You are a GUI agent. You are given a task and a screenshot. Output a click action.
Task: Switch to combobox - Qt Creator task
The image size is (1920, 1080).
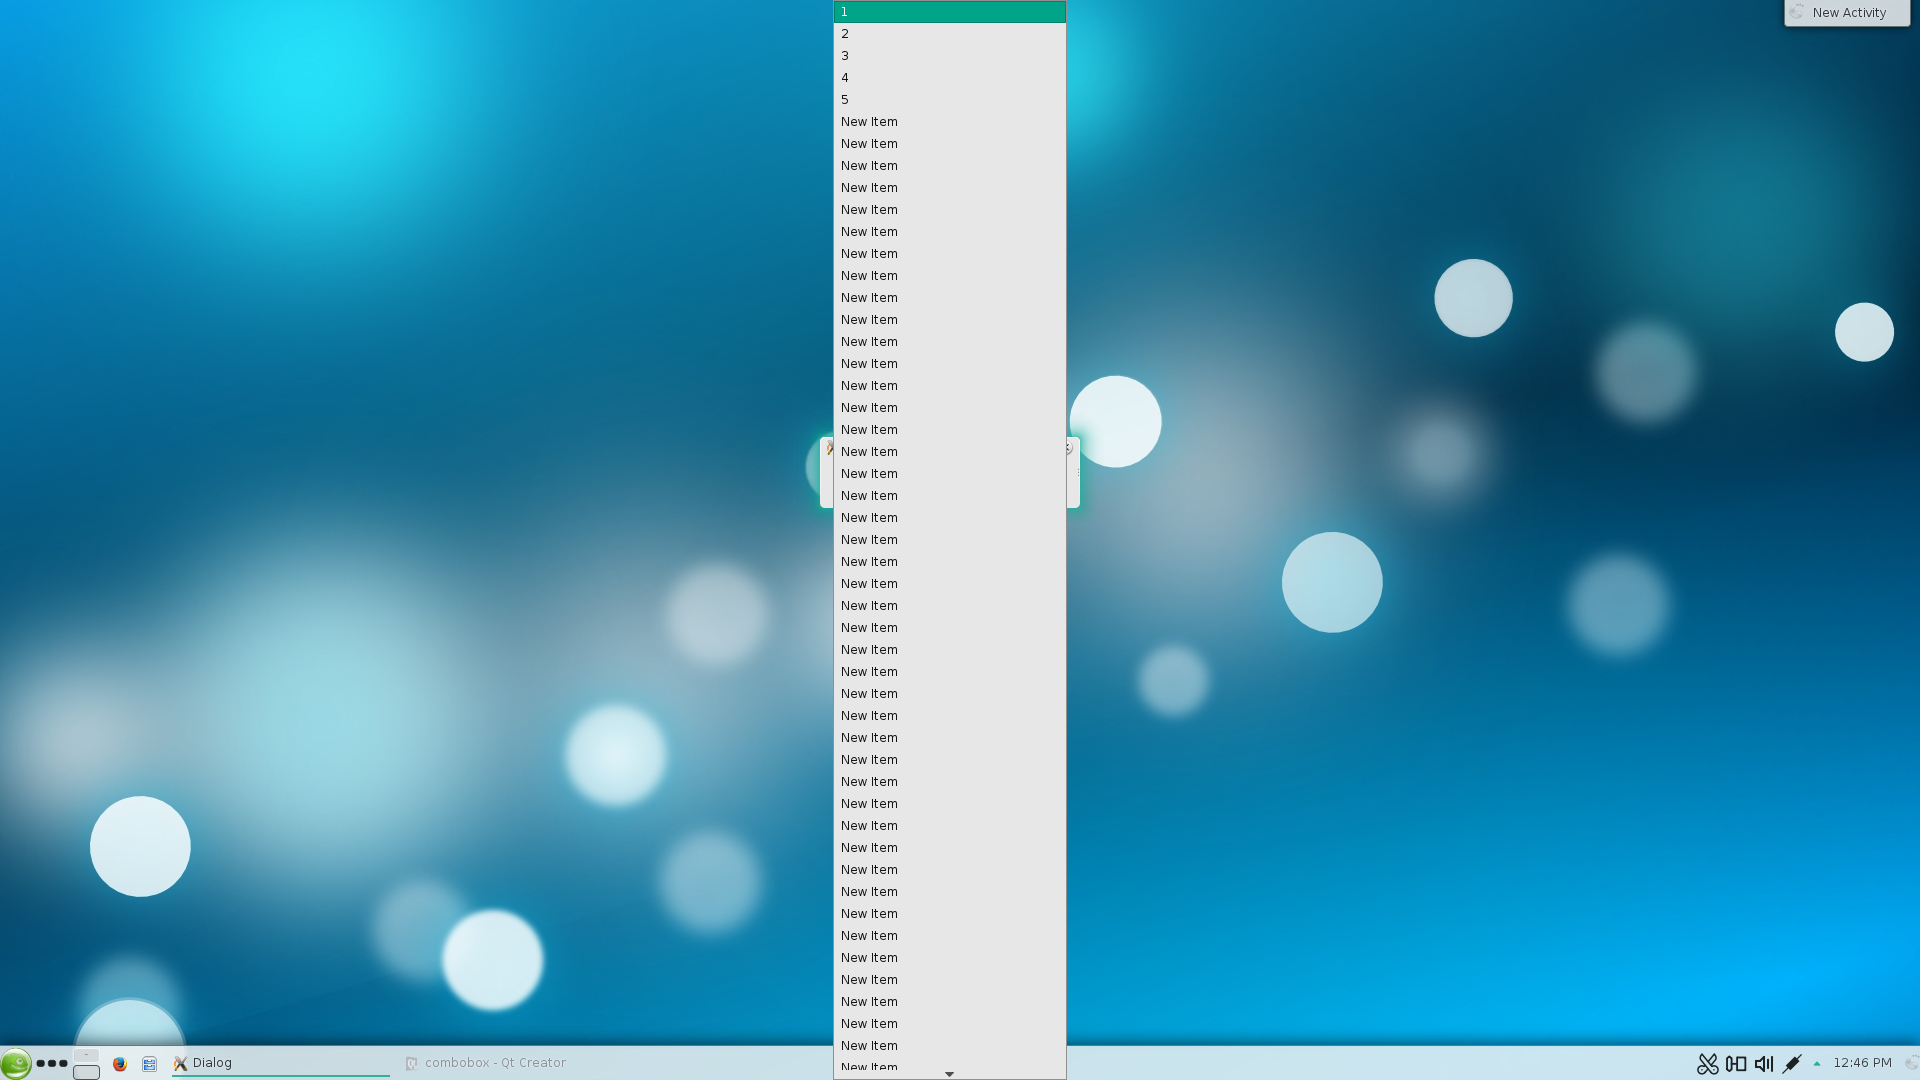click(x=495, y=1063)
